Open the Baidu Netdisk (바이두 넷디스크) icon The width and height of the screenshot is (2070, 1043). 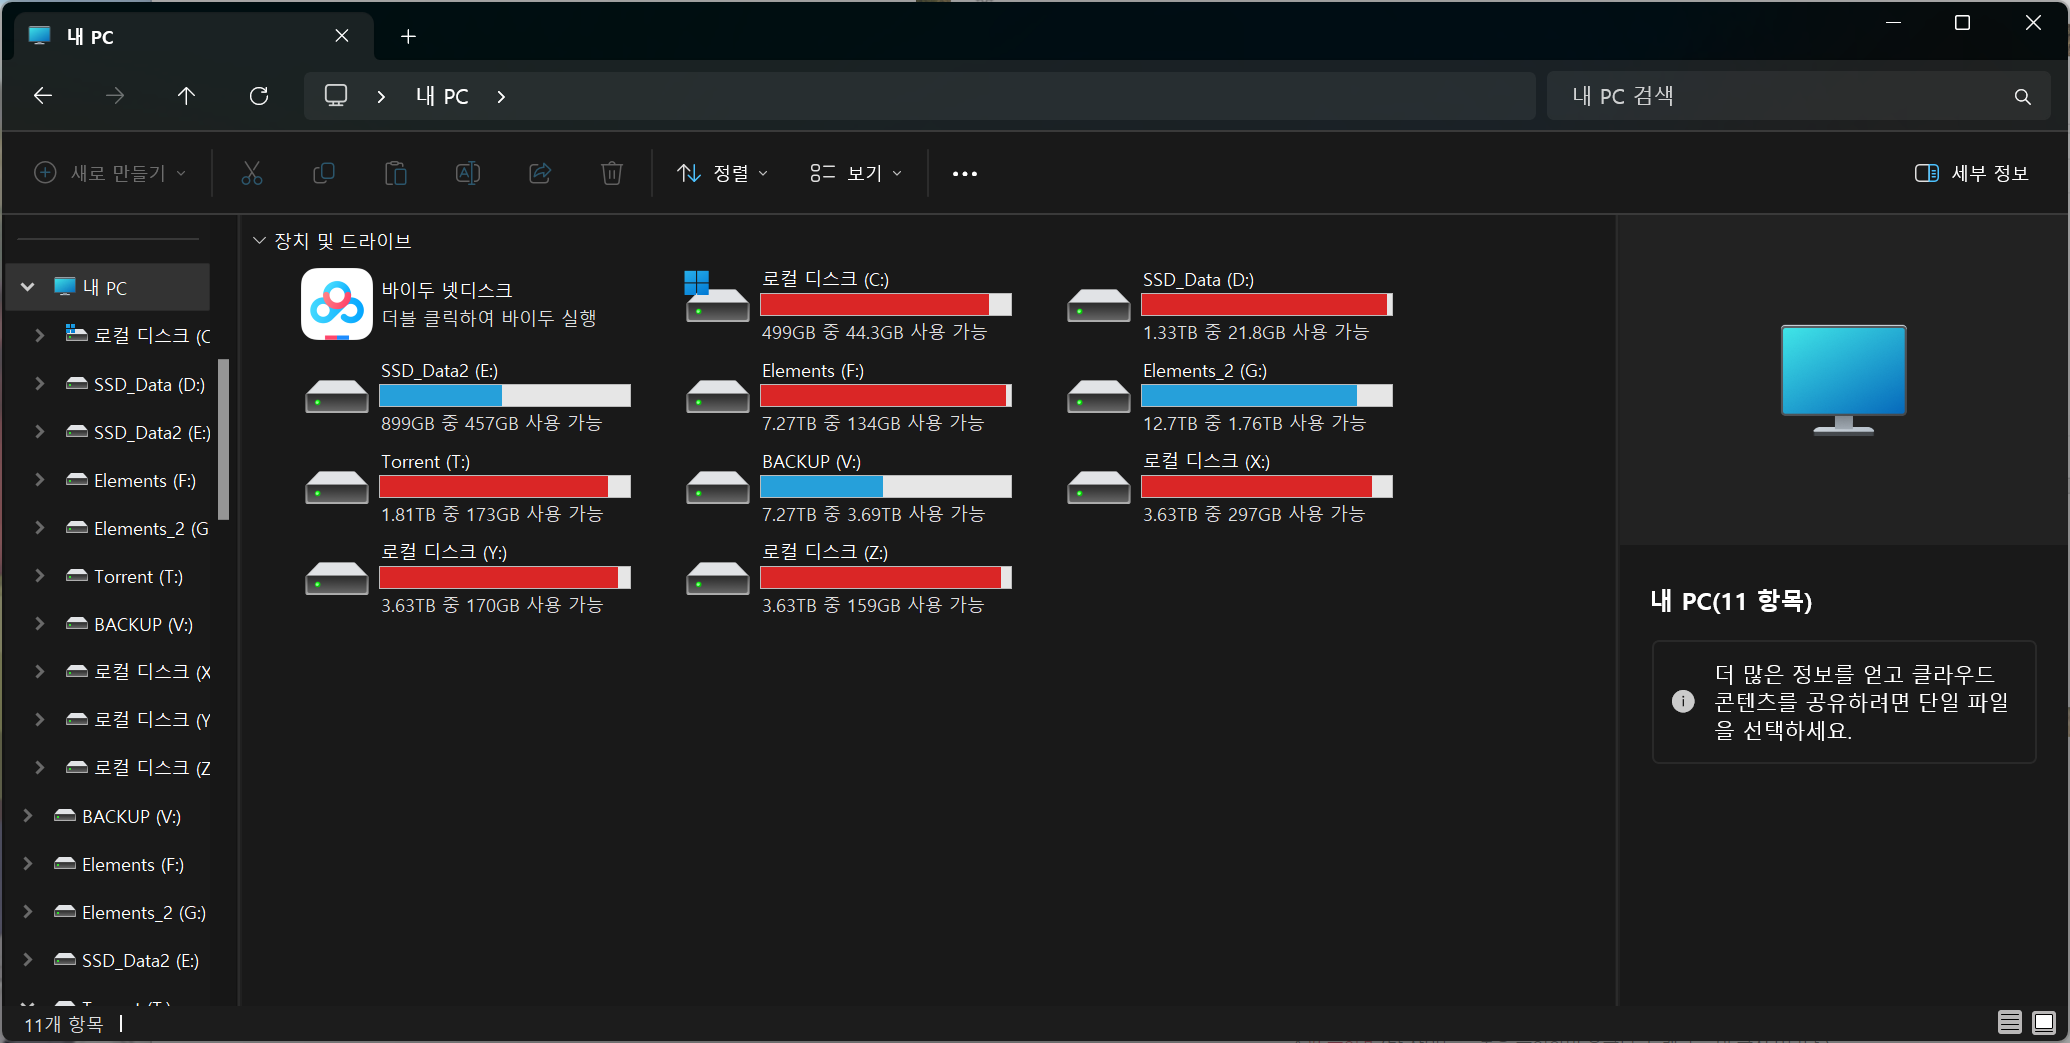[337, 304]
